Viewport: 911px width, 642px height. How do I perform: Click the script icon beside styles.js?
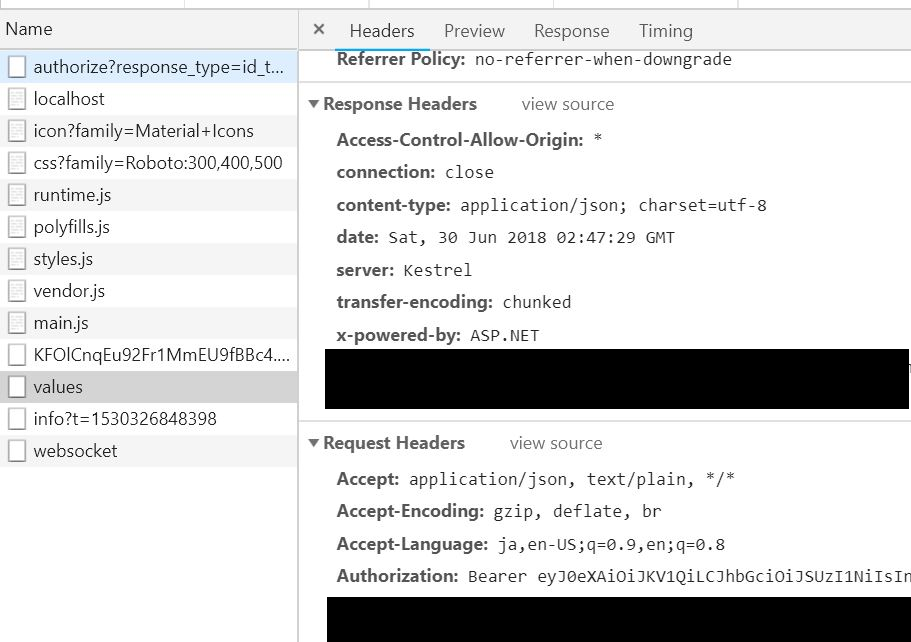pos(17,259)
